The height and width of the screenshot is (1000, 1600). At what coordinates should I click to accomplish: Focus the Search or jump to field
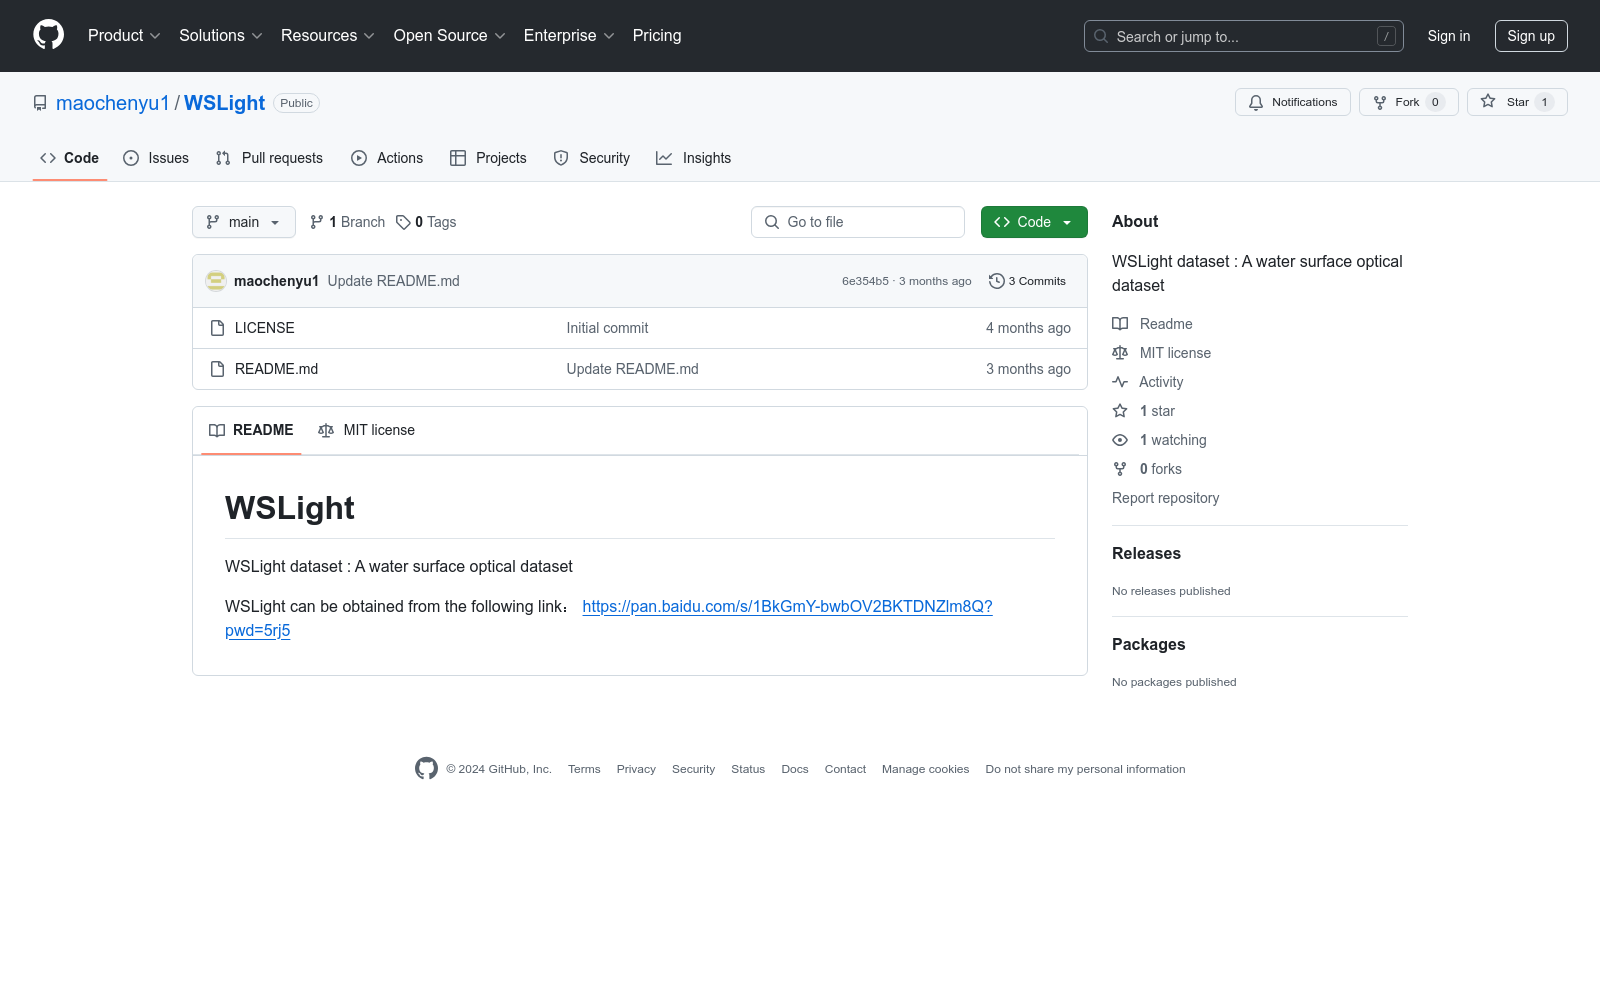pyautogui.click(x=1243, y=36)
